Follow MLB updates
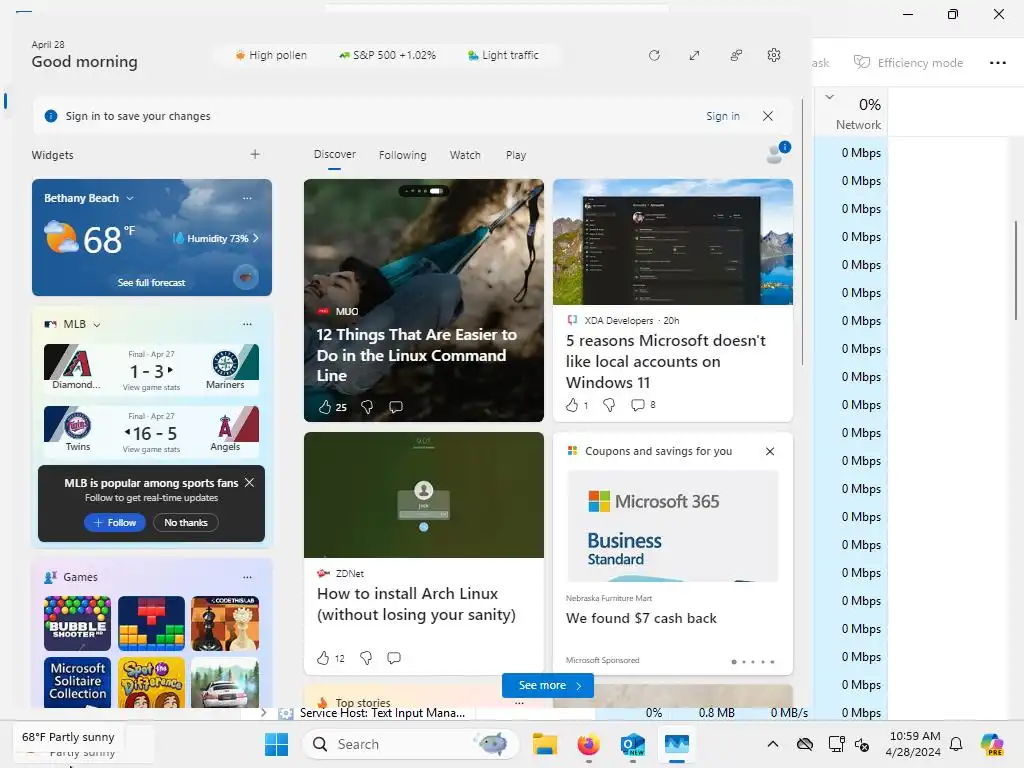Viewport: 1024px width, 768px height. click(x=114, y=522)
